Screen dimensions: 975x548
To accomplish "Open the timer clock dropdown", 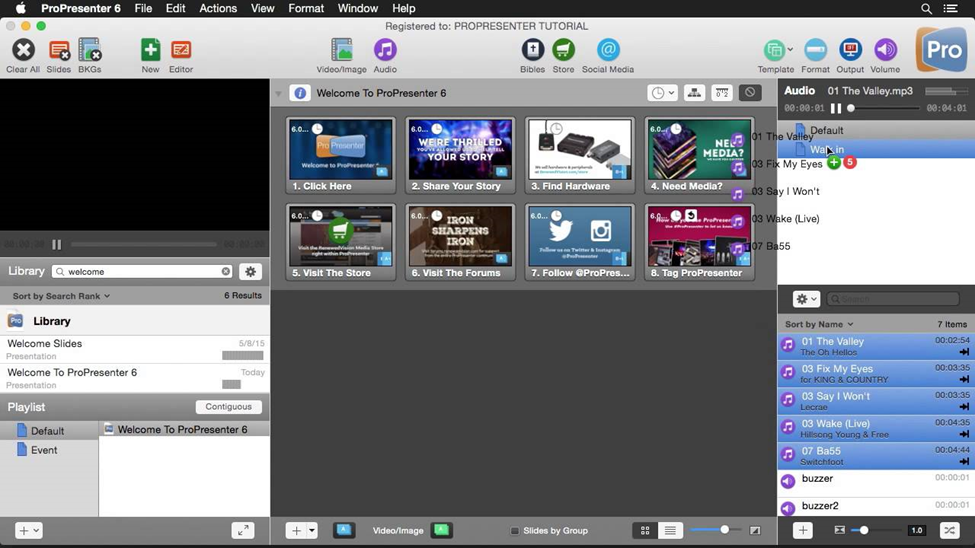I will pyautogui.click(x=662, y=93).
